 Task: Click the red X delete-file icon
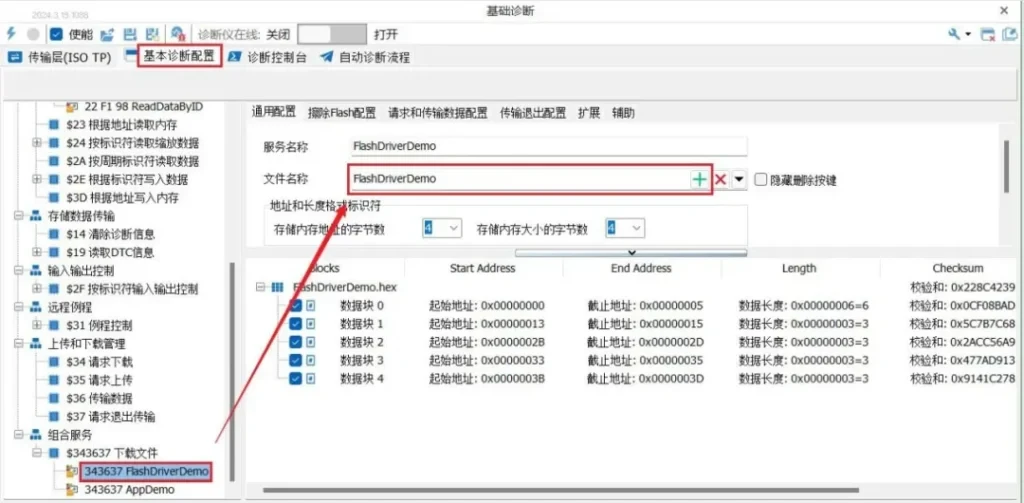click(720, 179)
